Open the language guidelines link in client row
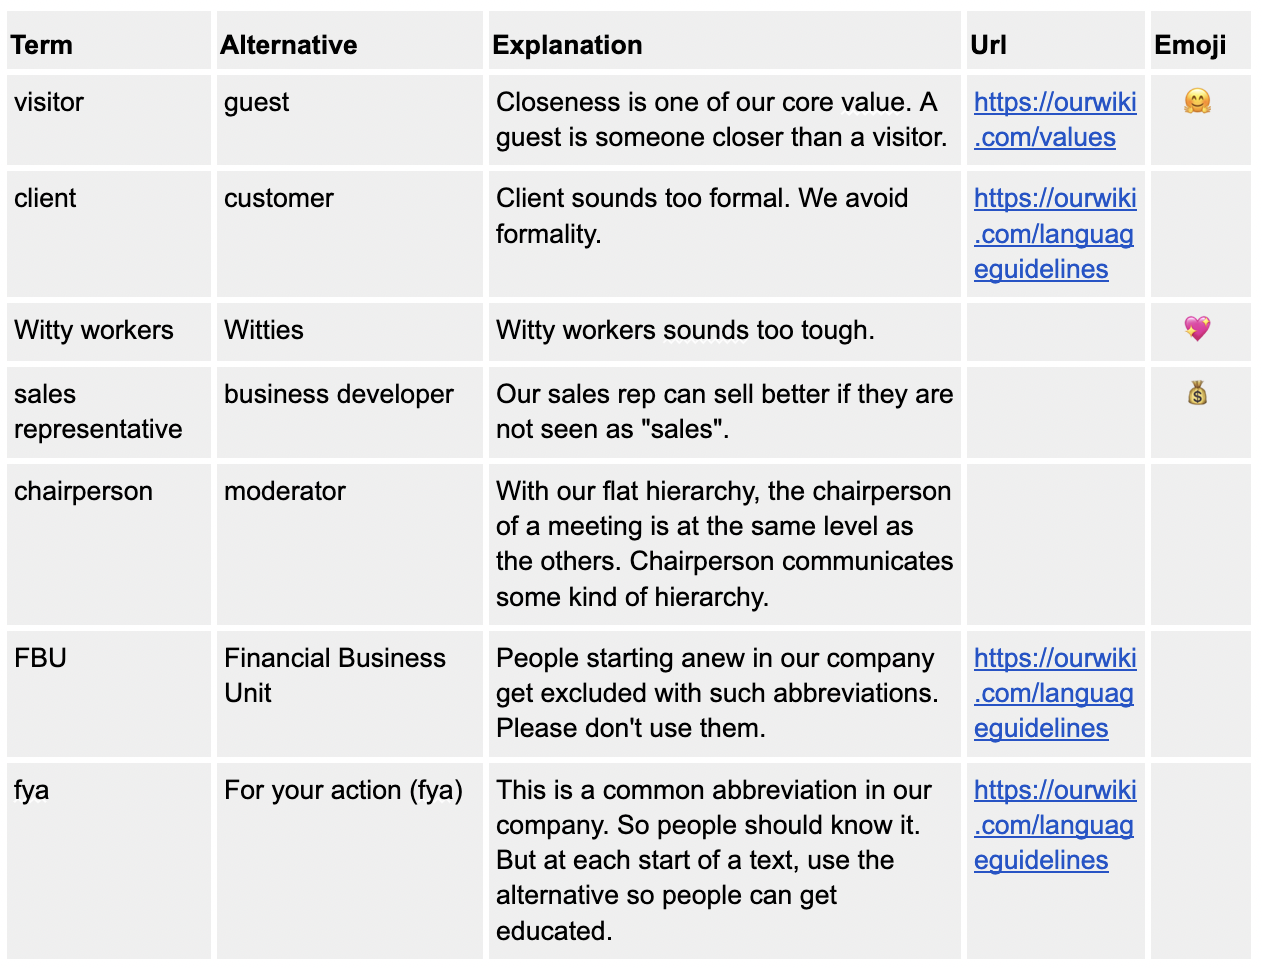The image size is (1262, 968). [x=1054, y=234]
